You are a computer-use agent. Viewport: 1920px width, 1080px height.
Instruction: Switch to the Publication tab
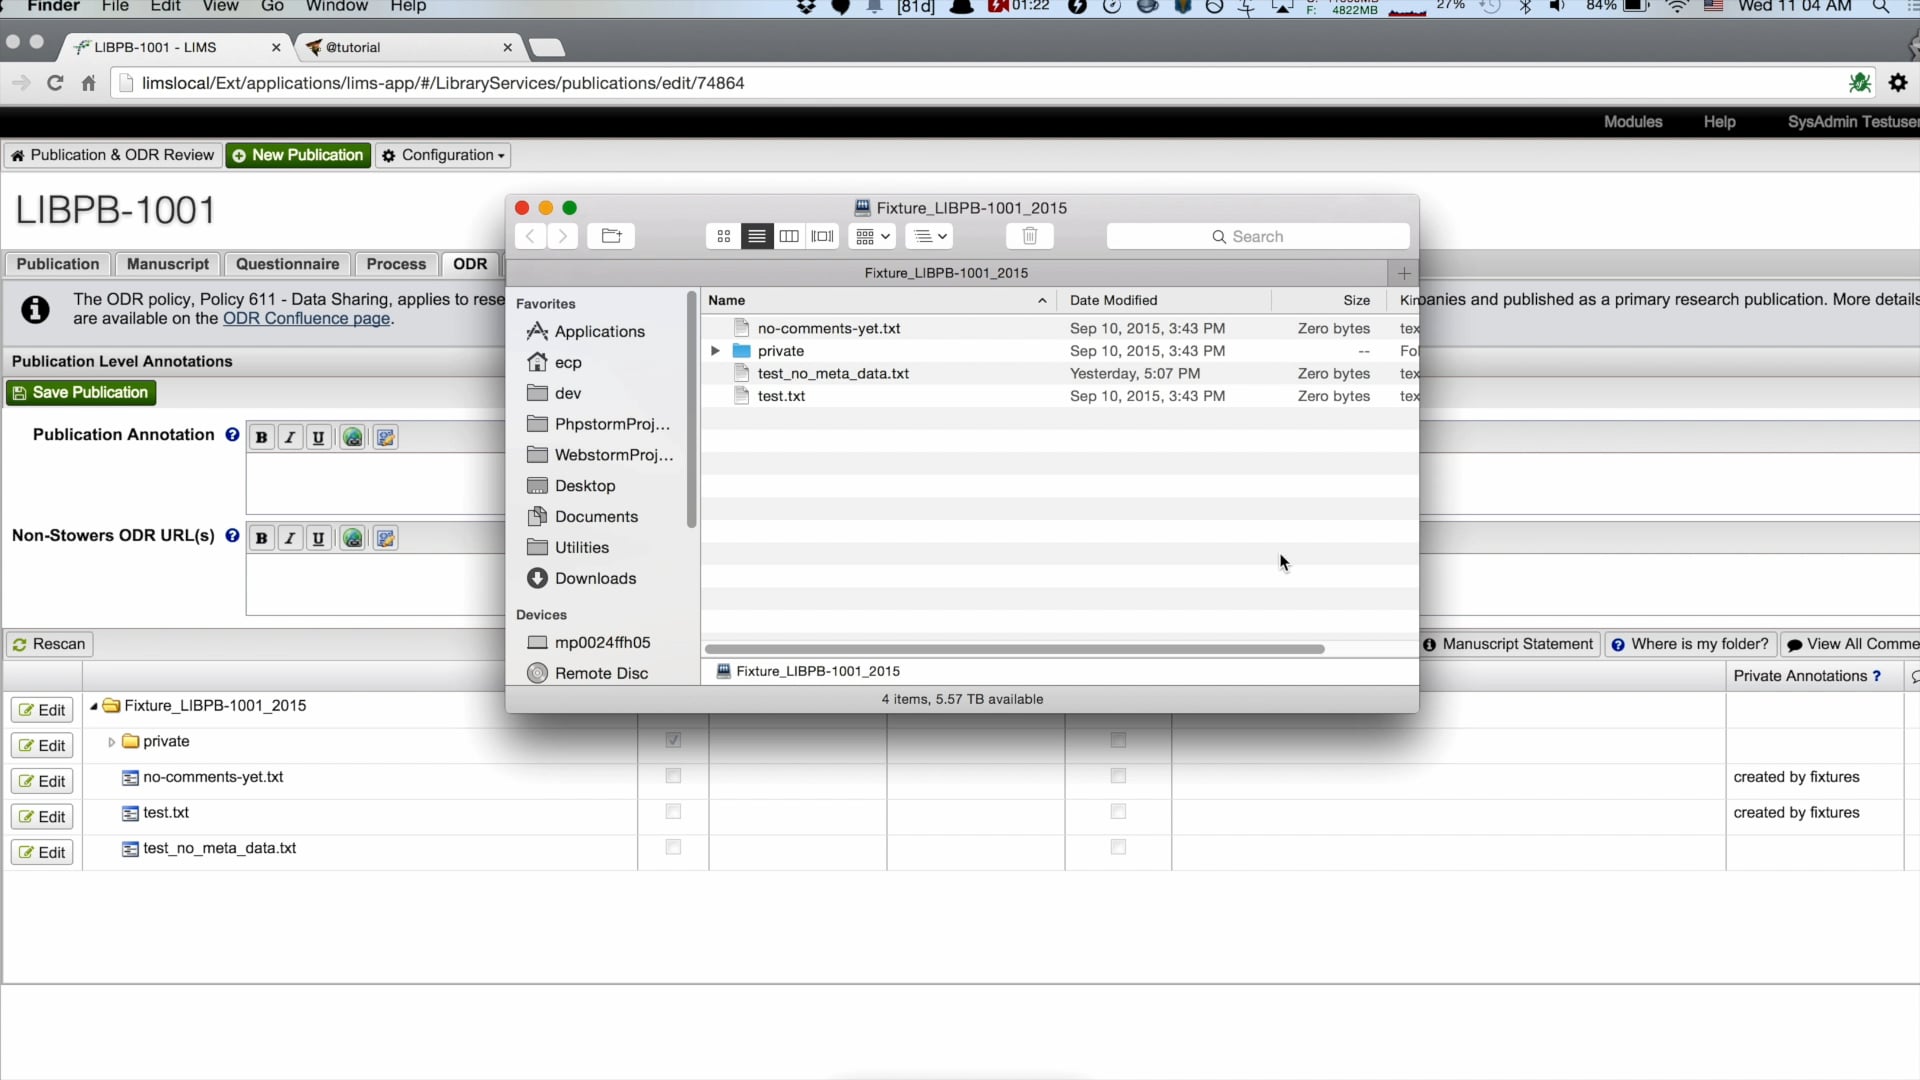pyautogui.click(x=58, y=265)
